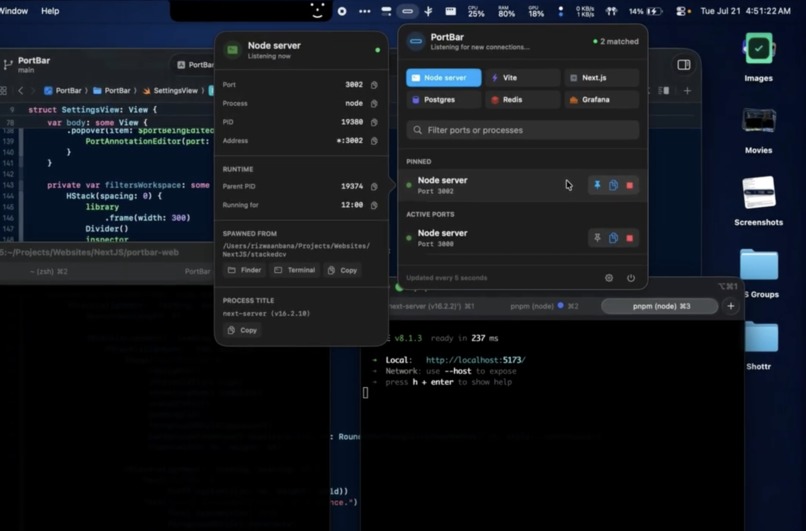Click the PortBar menu bar icon

[407, 11]
